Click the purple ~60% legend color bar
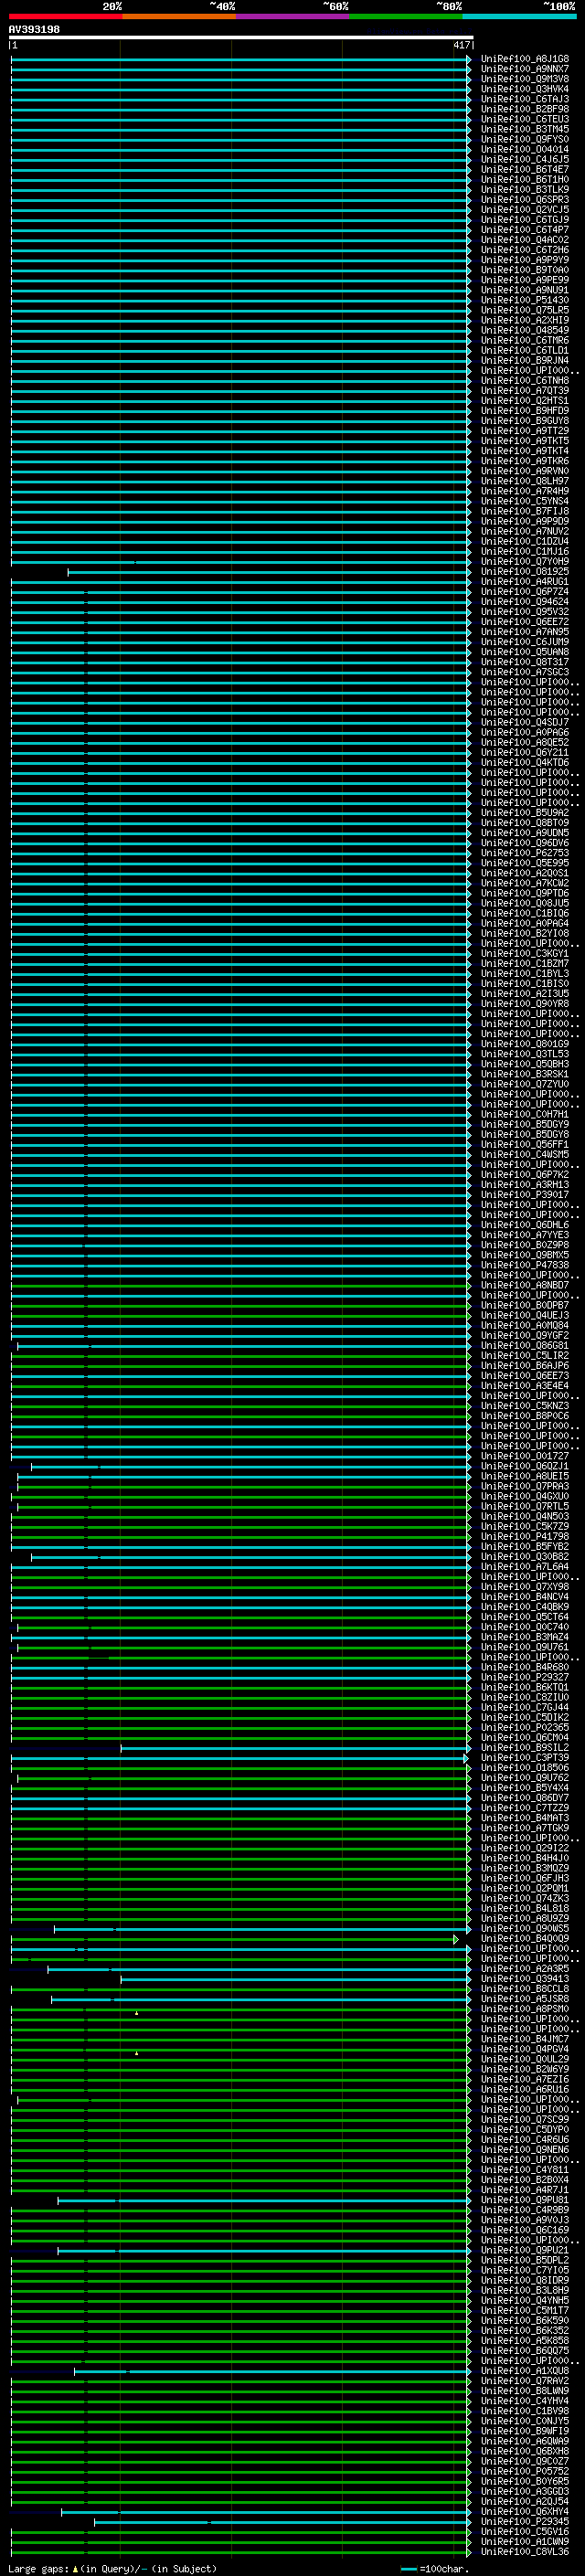585x2576 pixels. click(x=292, y=16)
